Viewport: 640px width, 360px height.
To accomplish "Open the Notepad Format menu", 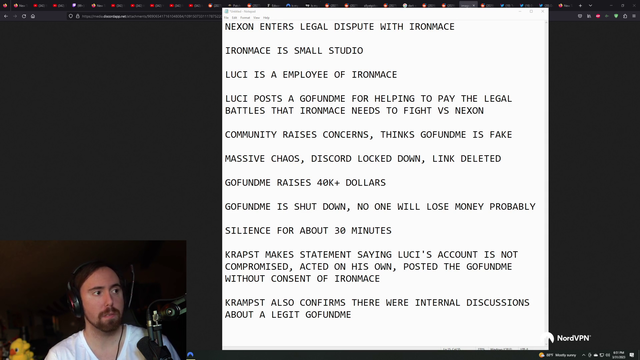I will click(x=245, y=18).
